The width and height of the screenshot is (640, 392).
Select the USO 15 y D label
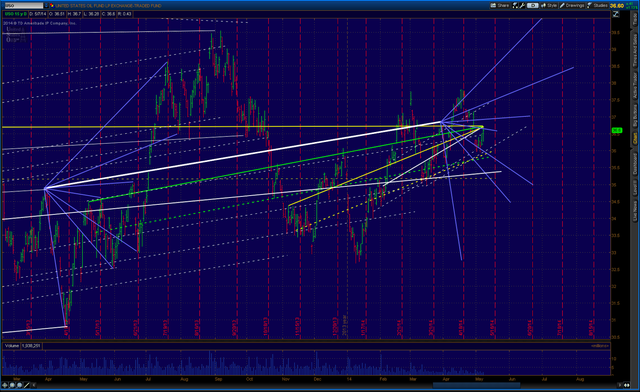tap(16, 14)
